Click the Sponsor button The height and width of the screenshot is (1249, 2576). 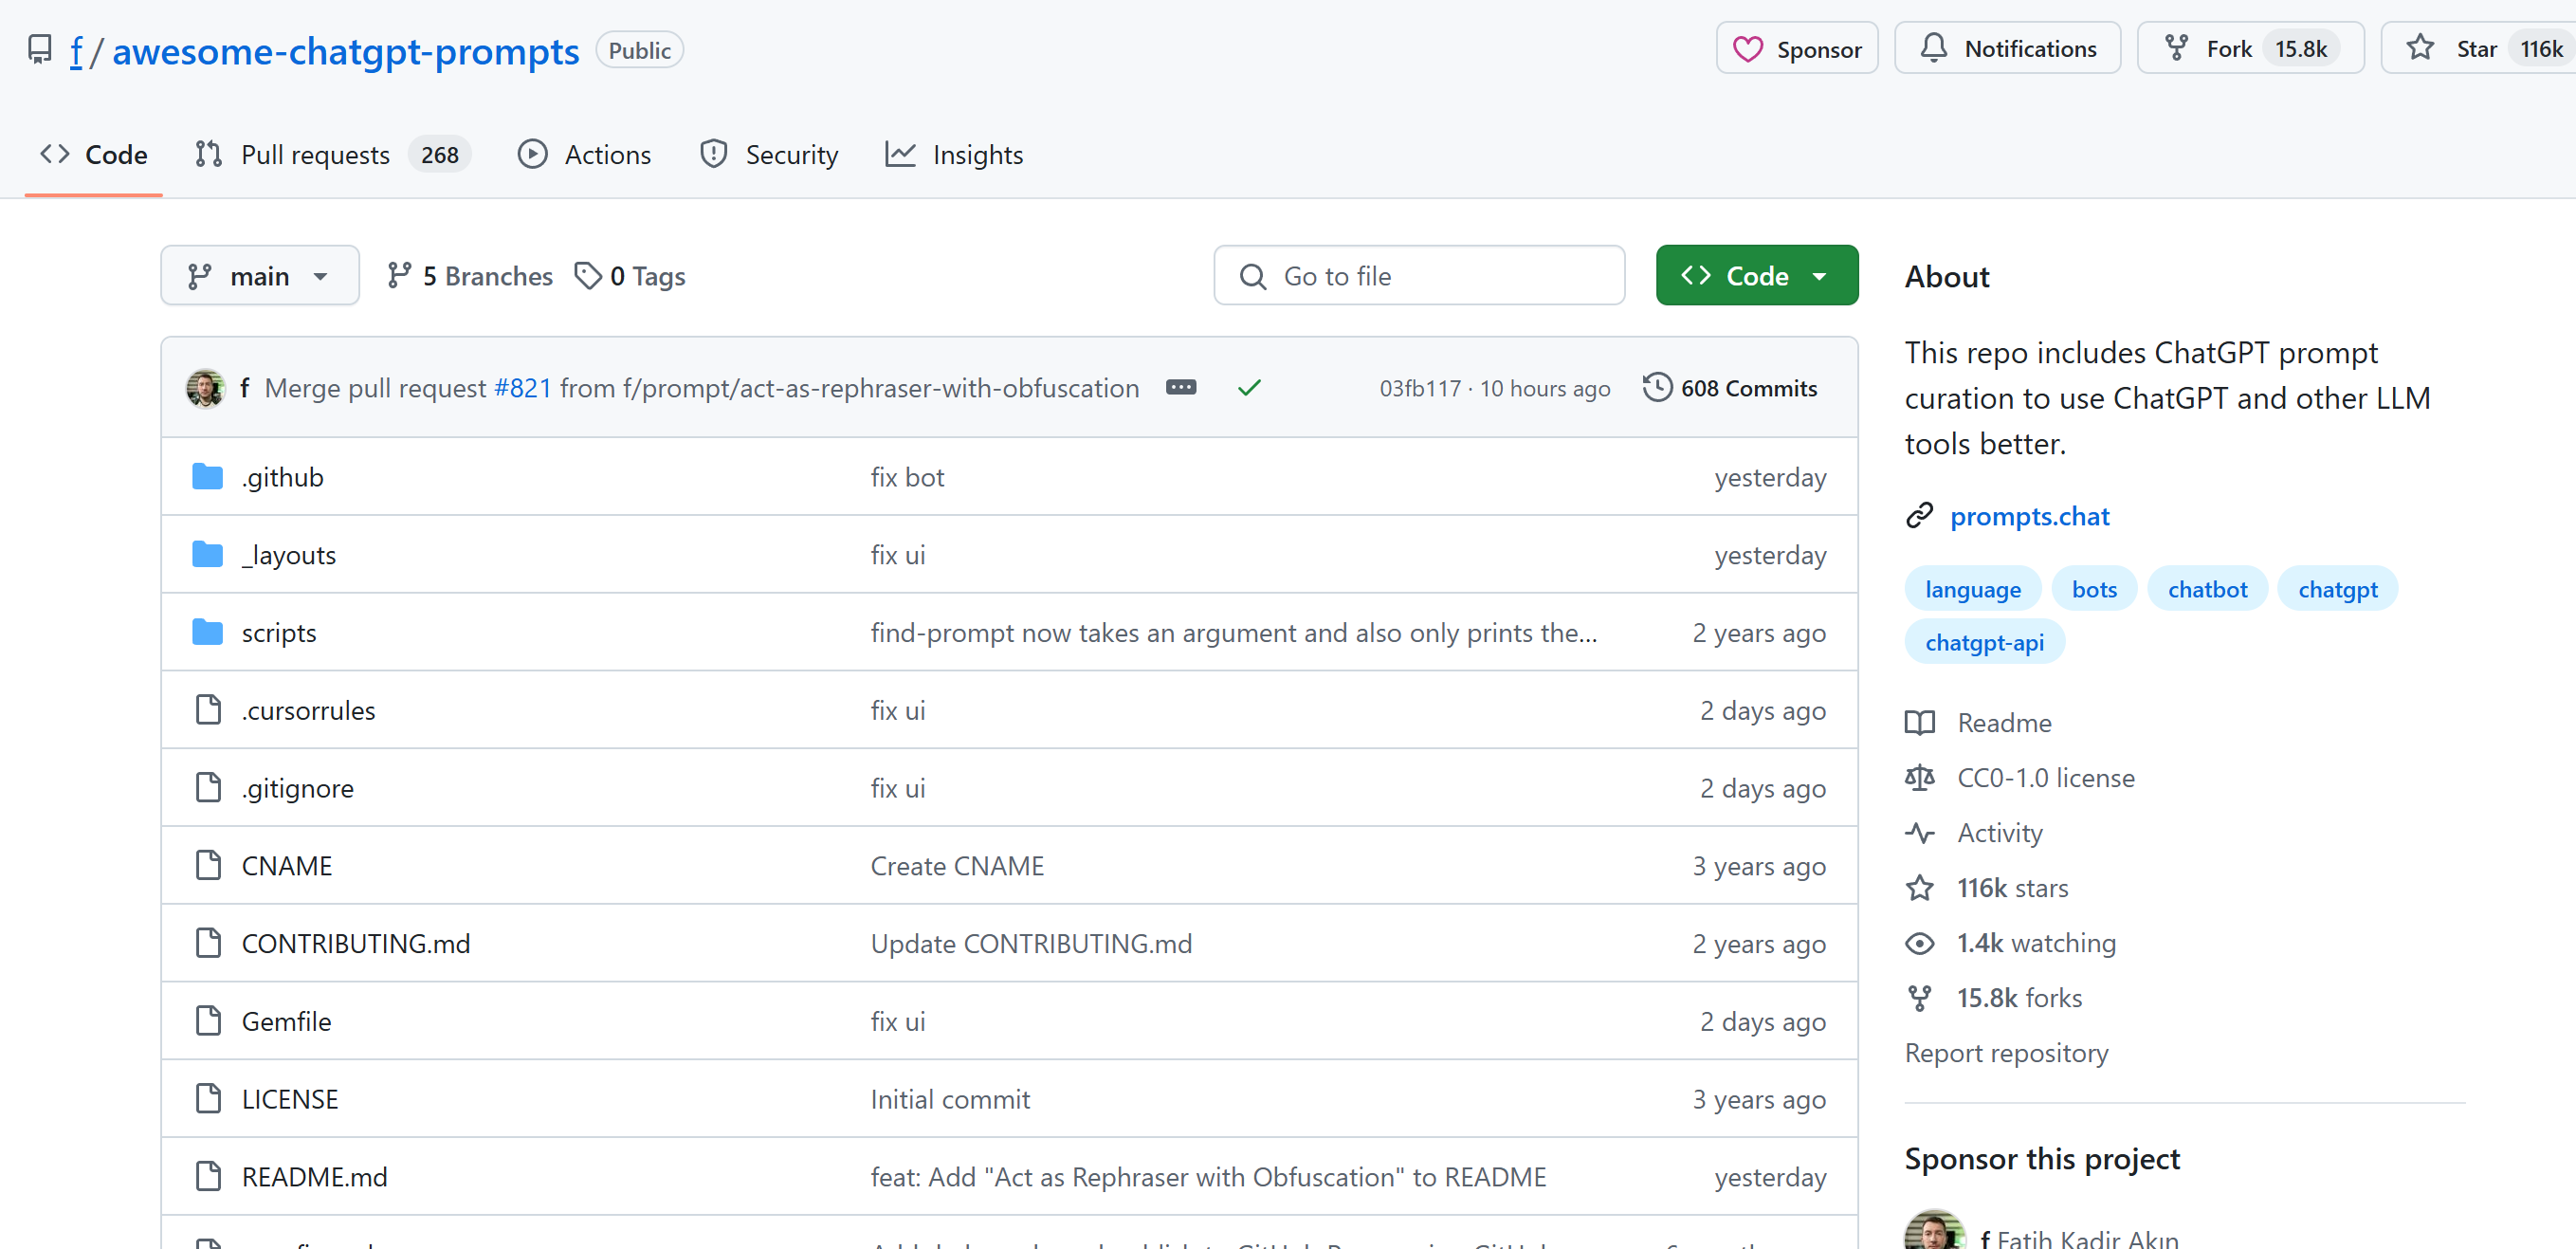coord(1797,49)
